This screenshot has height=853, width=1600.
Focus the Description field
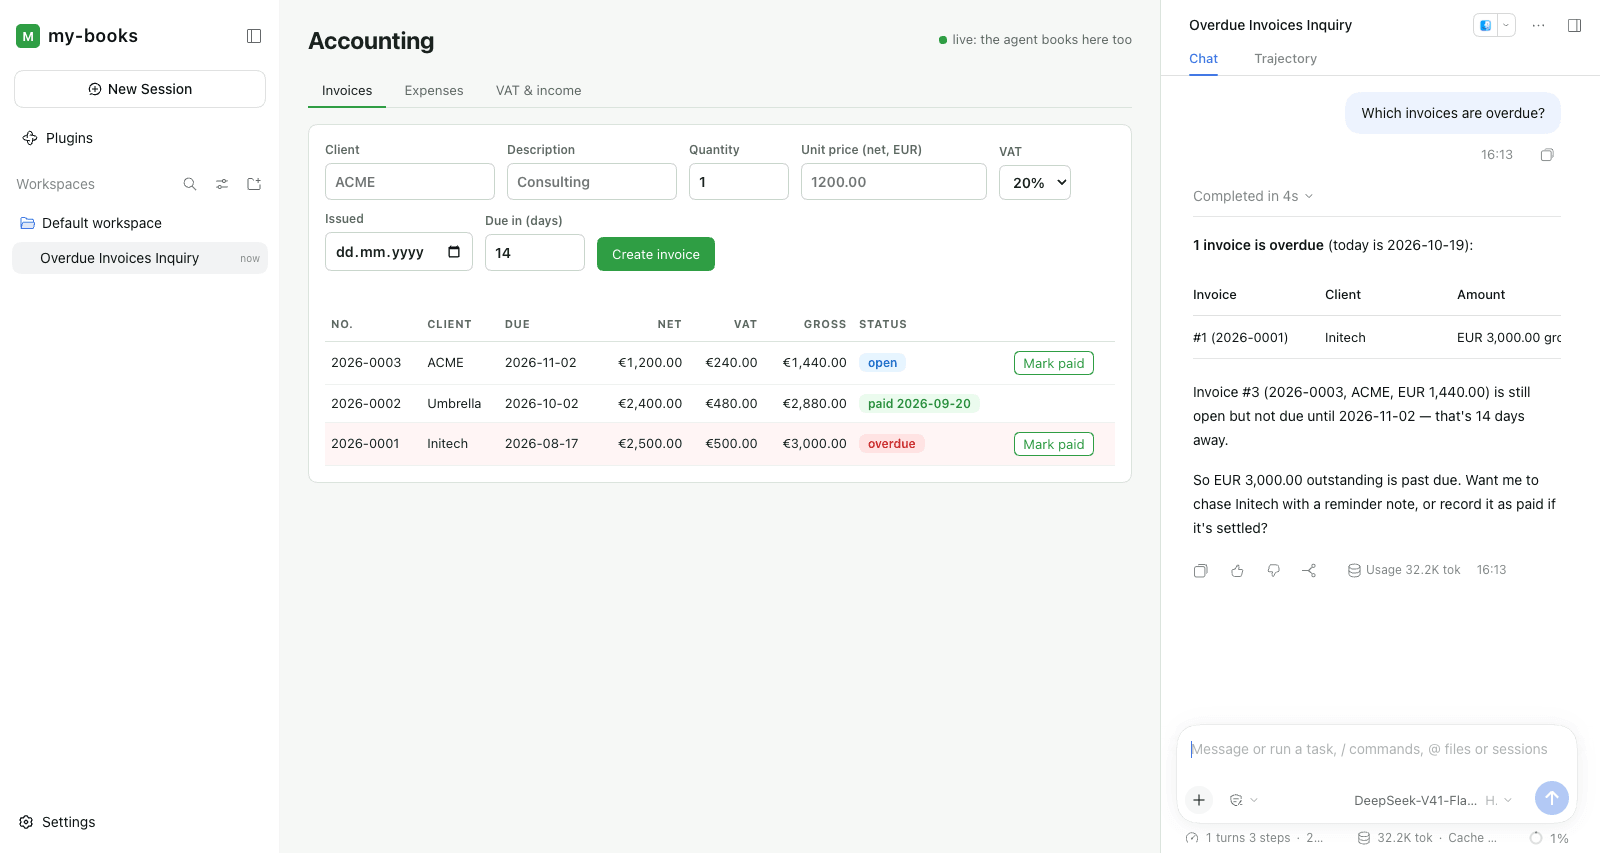click(x=592, y=182)
